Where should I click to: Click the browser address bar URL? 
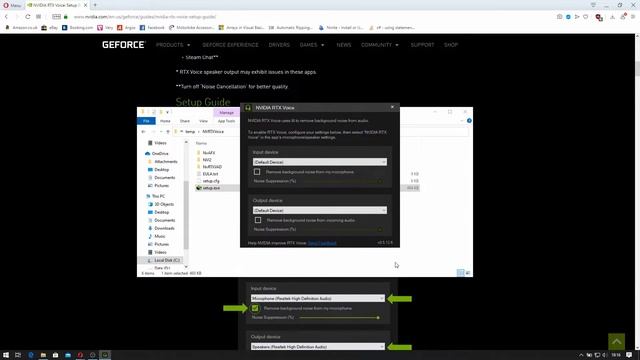coord(144,17)
